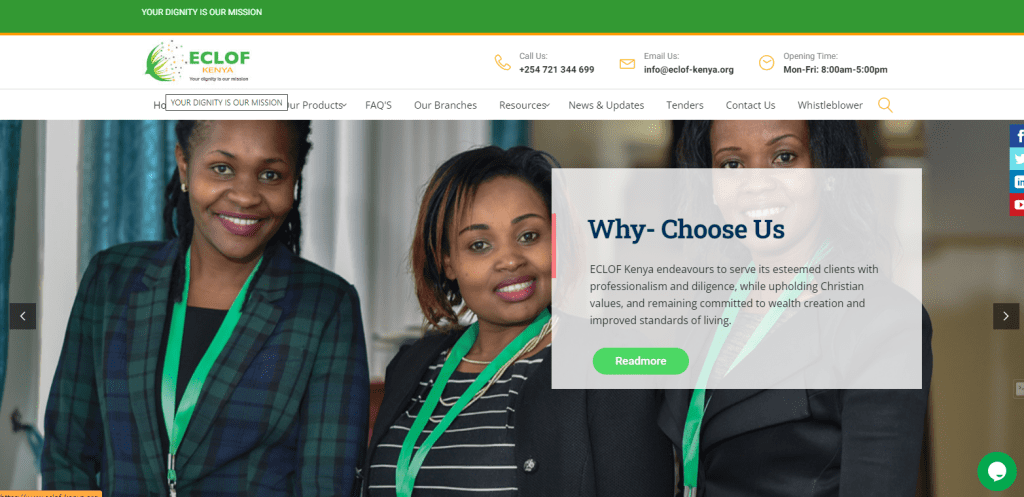This screenshot has width=1024, height=497.
Task: Click the ECLOF Kenya logo
Action: 197,61
